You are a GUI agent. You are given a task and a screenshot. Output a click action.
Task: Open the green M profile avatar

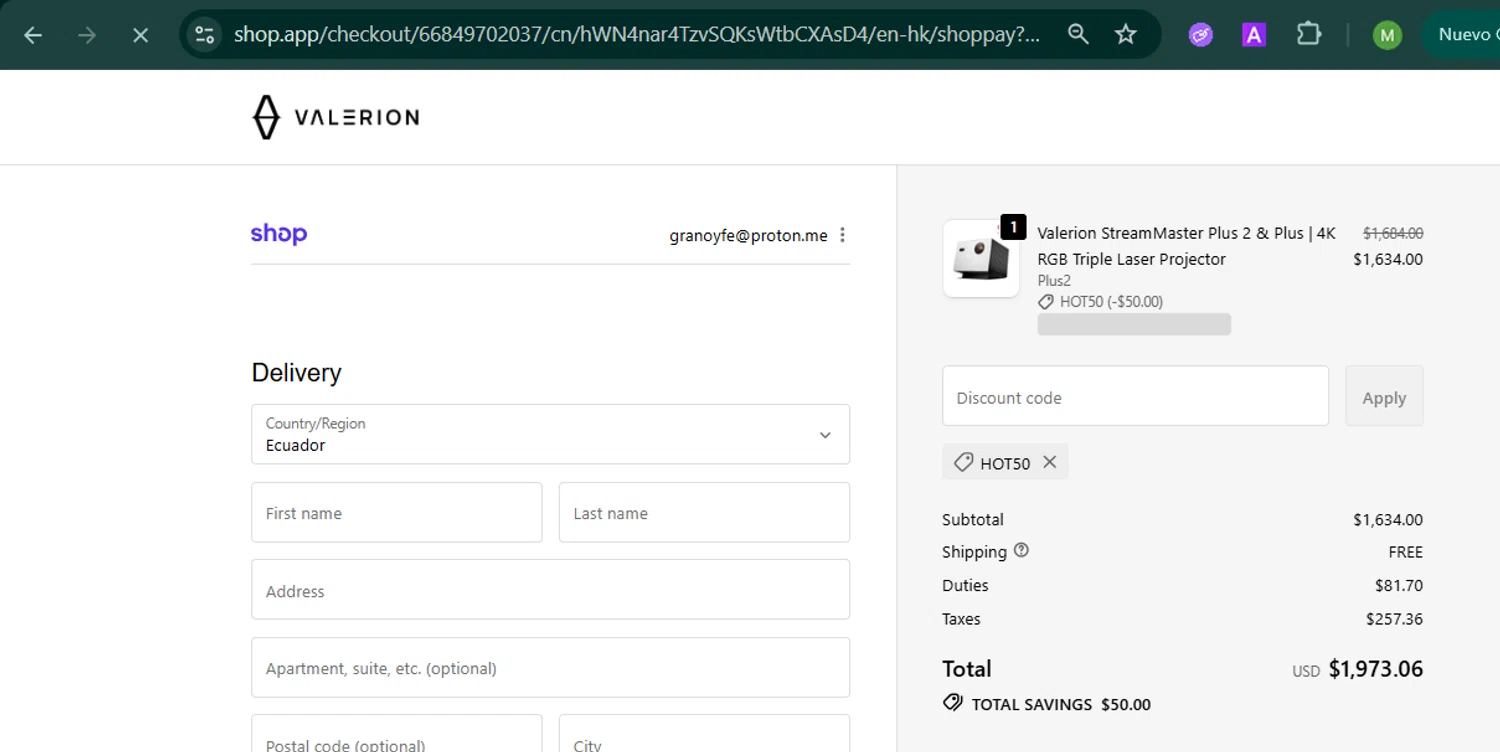click(x=1387, y=35)
